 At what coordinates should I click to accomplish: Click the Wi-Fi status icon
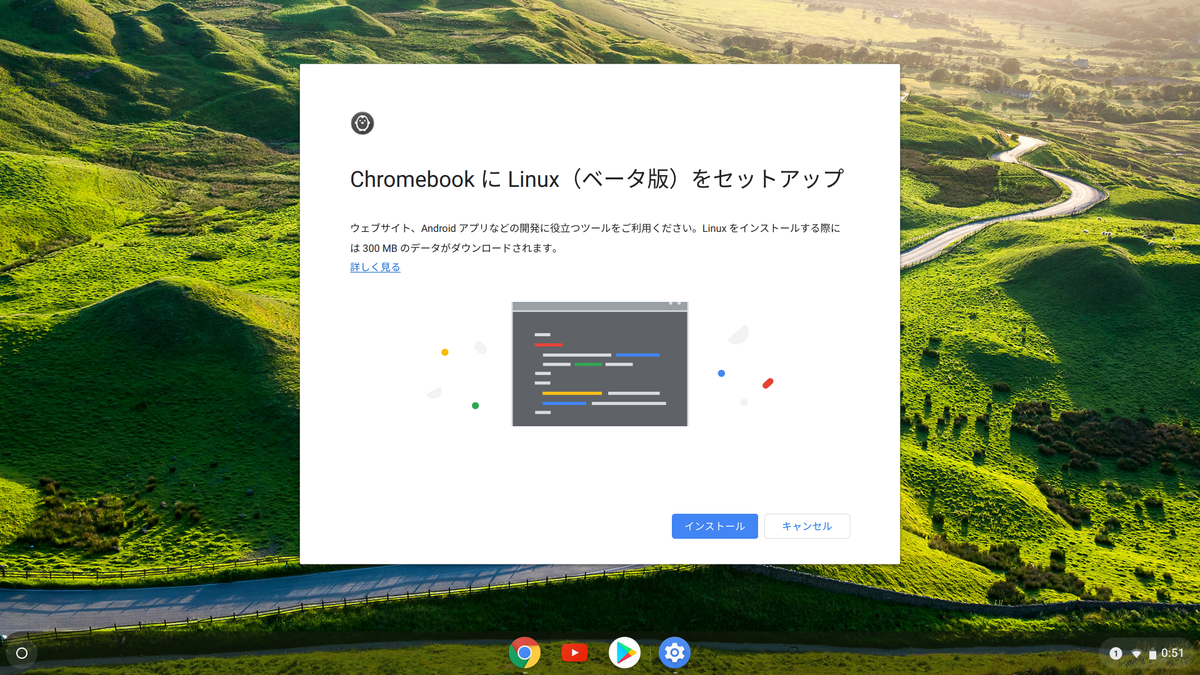point(1136,654)
